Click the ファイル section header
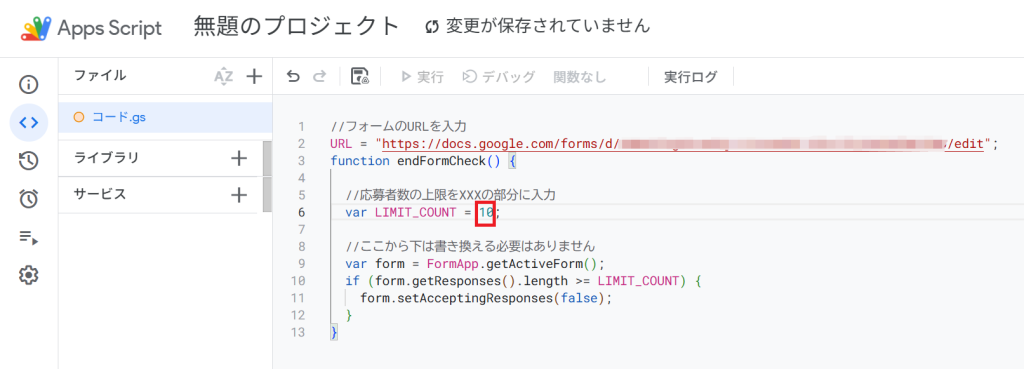The height and width of the screenshot is (369, 1024). coord(100,76)
